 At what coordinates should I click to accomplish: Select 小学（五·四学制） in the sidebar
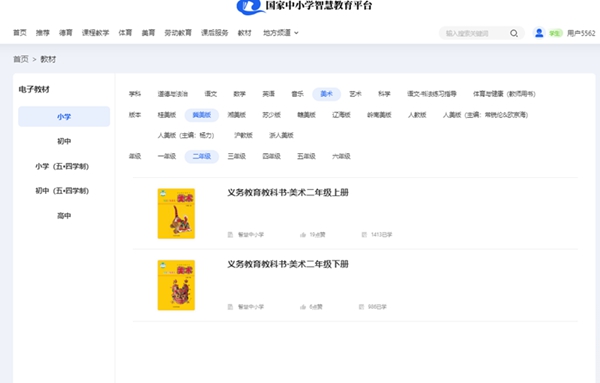(62, 166)
